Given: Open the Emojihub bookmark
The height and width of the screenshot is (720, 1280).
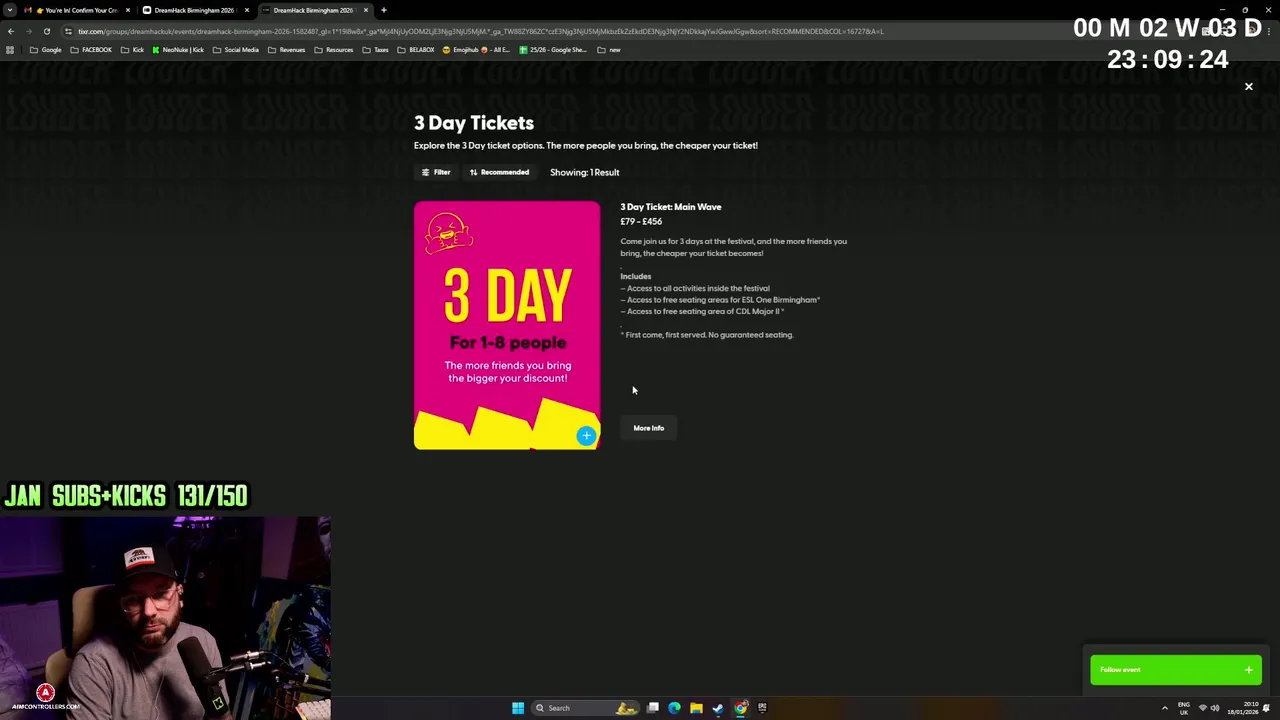Looking at the screenshot, I should point(476,50).
